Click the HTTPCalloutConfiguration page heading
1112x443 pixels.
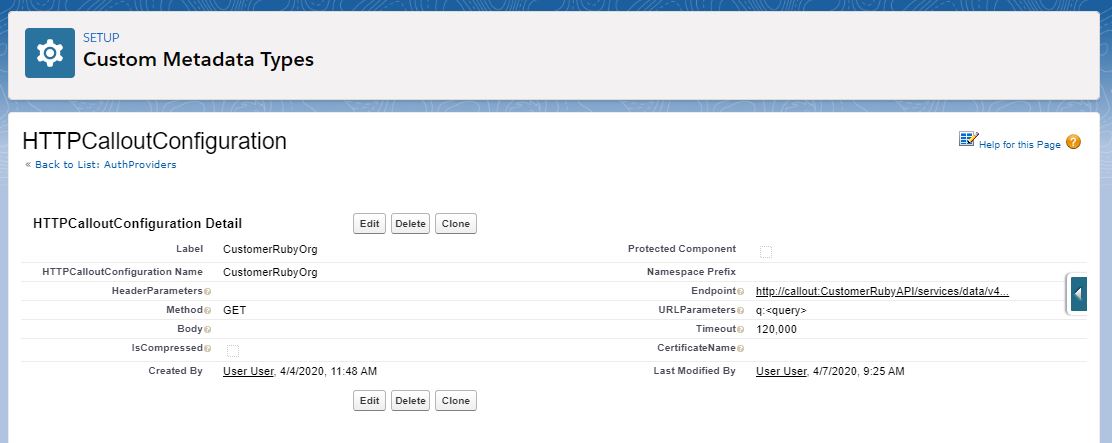click(x=155, y=141)
